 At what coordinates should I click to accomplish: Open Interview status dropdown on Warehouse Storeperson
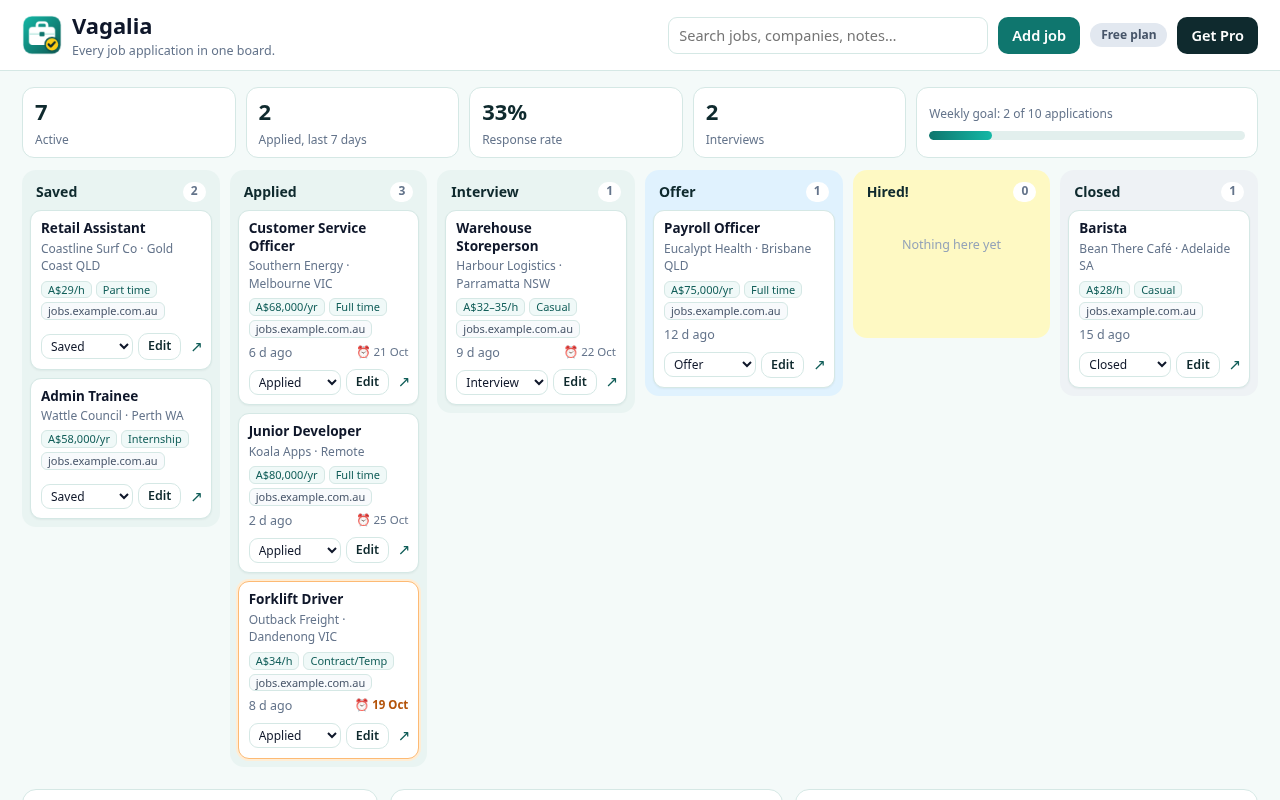[502, 382]
